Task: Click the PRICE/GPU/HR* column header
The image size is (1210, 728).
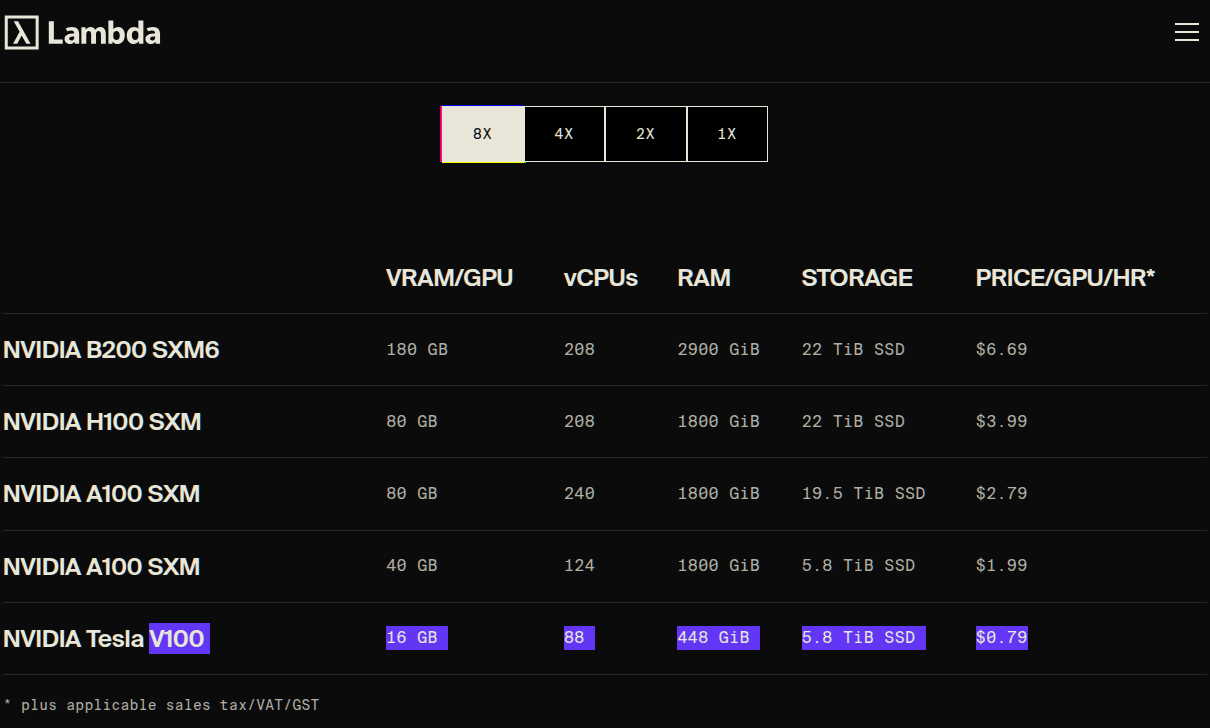Action: point(1065,278)
